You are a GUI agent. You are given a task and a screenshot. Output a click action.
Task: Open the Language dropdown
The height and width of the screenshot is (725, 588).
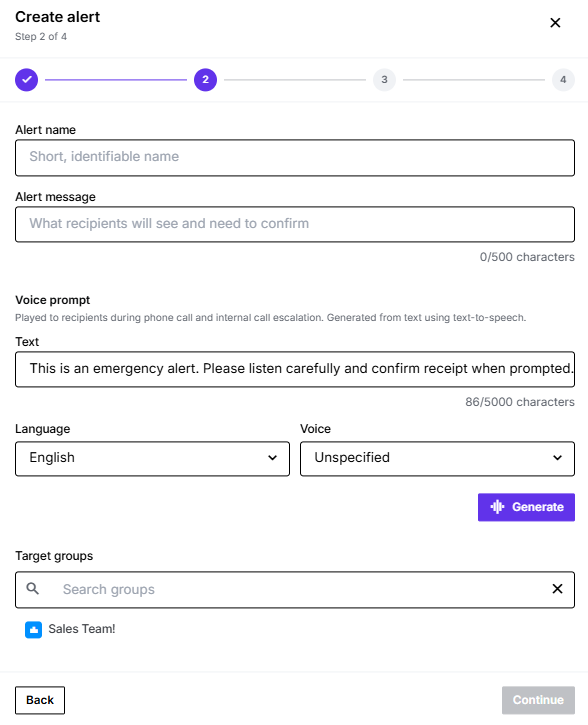[152, 458]
